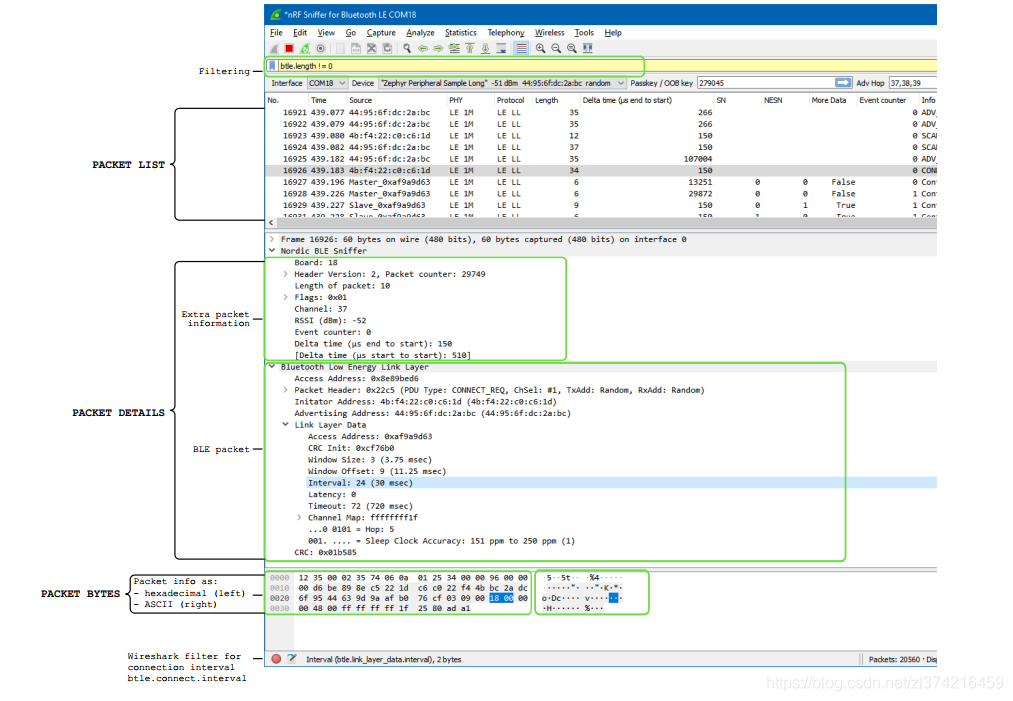Sort packets by the Source column header
The image size is (1013, 701).
[395, 100]
